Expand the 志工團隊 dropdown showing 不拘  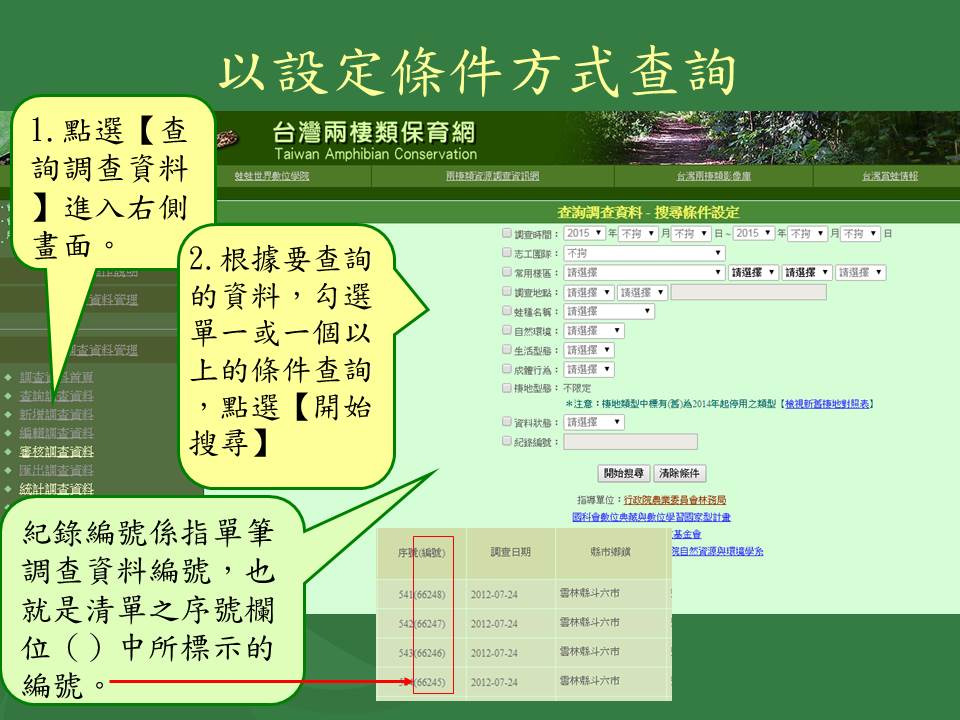pos(644,253)
